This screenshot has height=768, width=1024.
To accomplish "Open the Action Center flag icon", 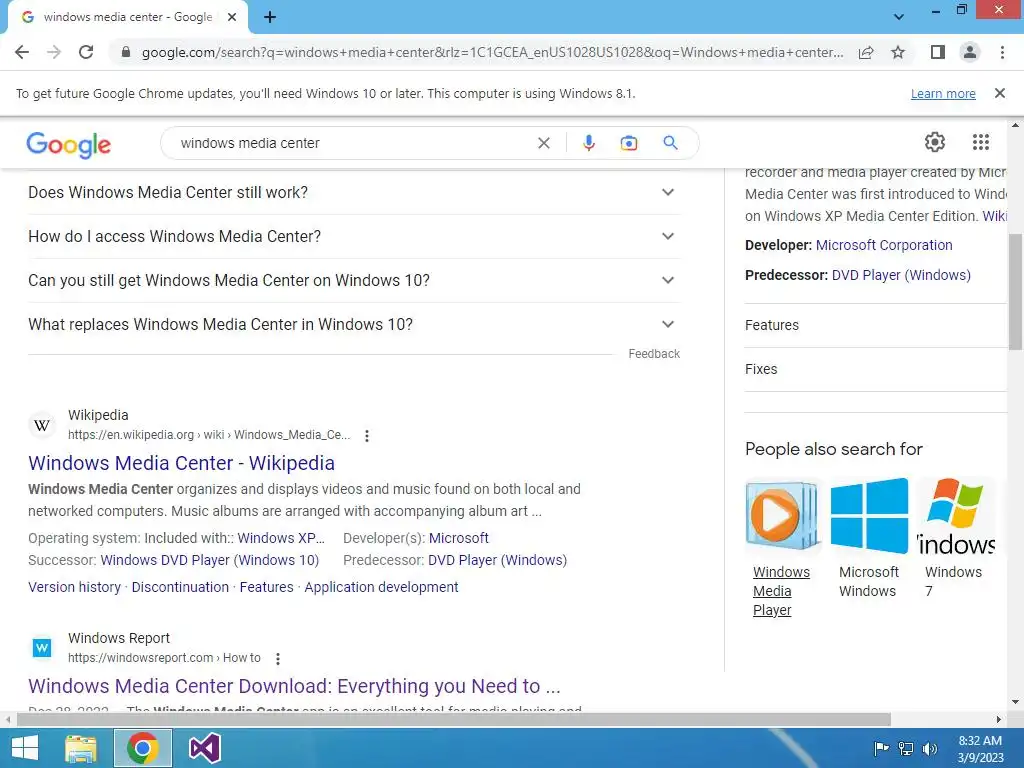I will pyautogui.click(x=882, y=749).
